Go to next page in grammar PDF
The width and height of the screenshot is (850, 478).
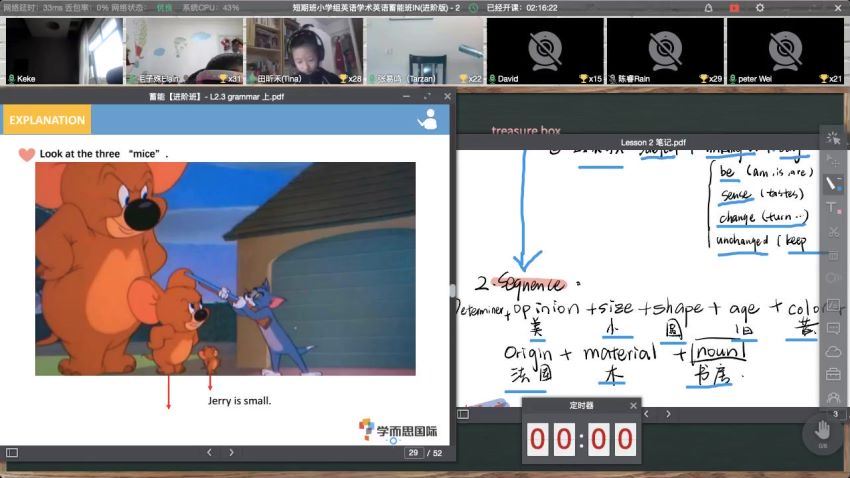[231, 452]
